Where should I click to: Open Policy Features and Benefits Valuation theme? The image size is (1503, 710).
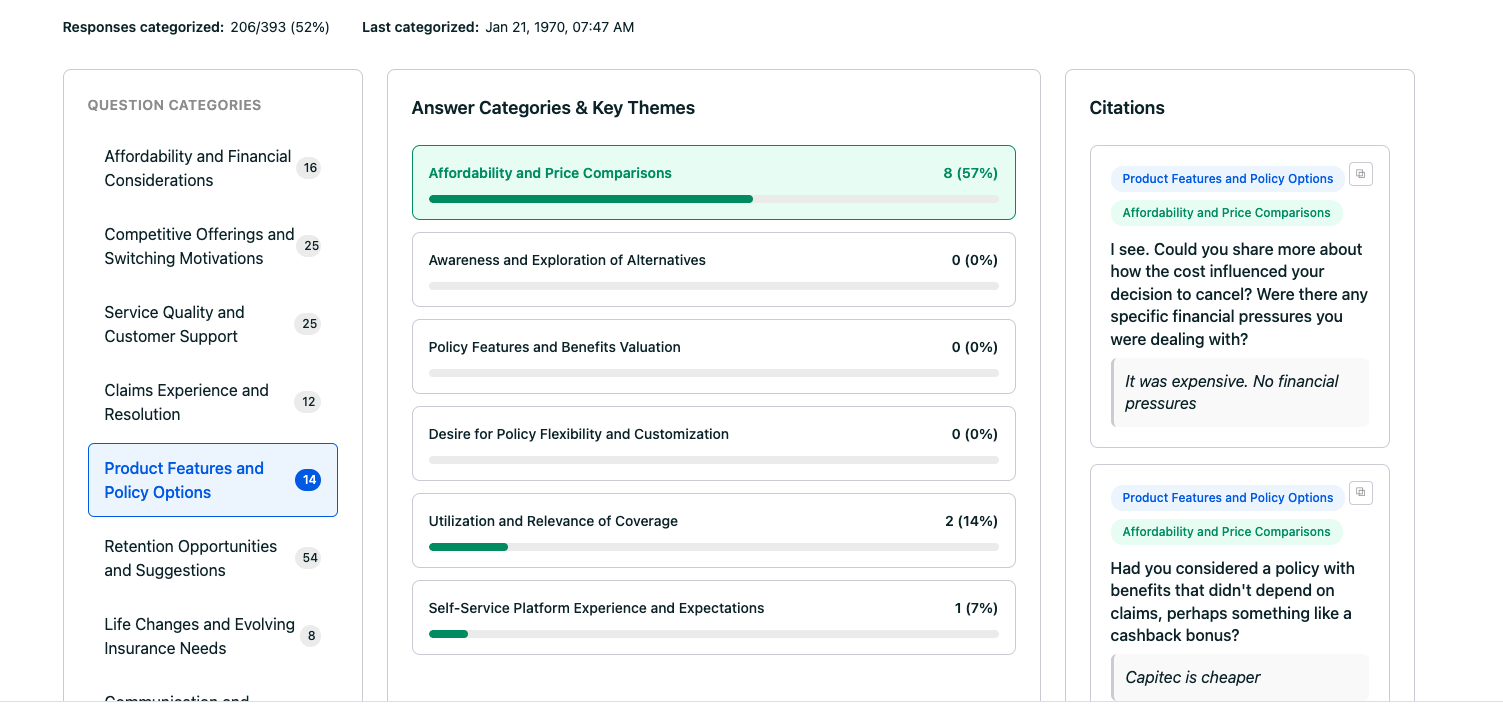(x=713, y=356)
